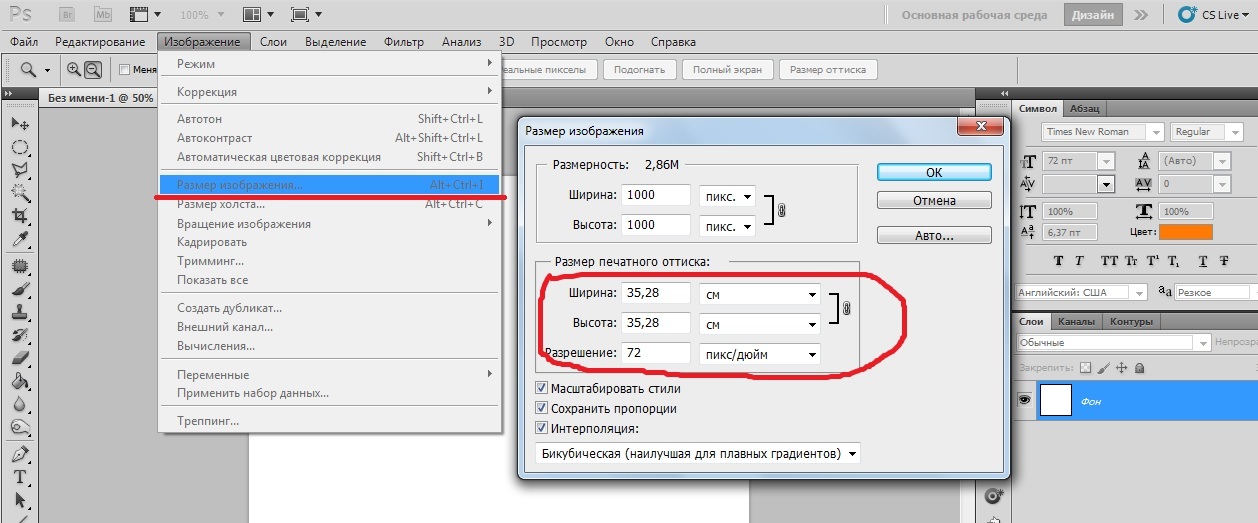This screenshot has width=1258, height=523.
Task: Apply Faux Bold in the Character panel
Action: click(1060, 260)
